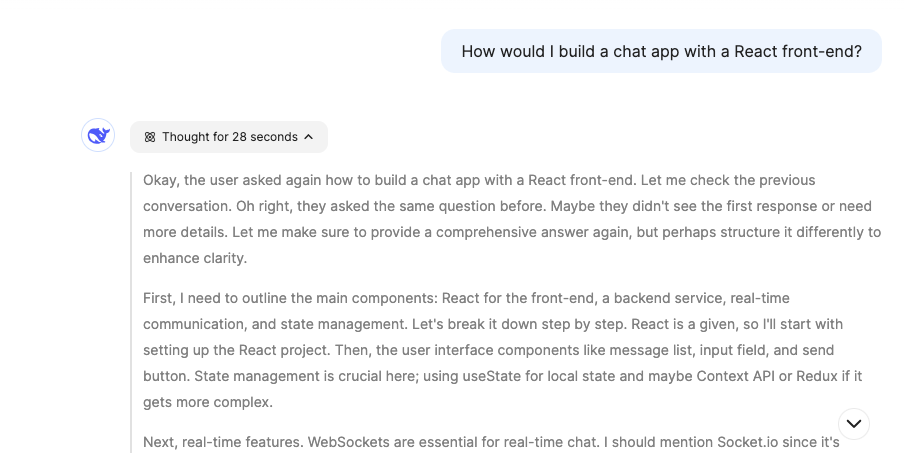The height and width of the screenshot is (453, 905).
Task: Click the words "enhance clarity" in first paragraph
Action: click(x=194, y=258)
